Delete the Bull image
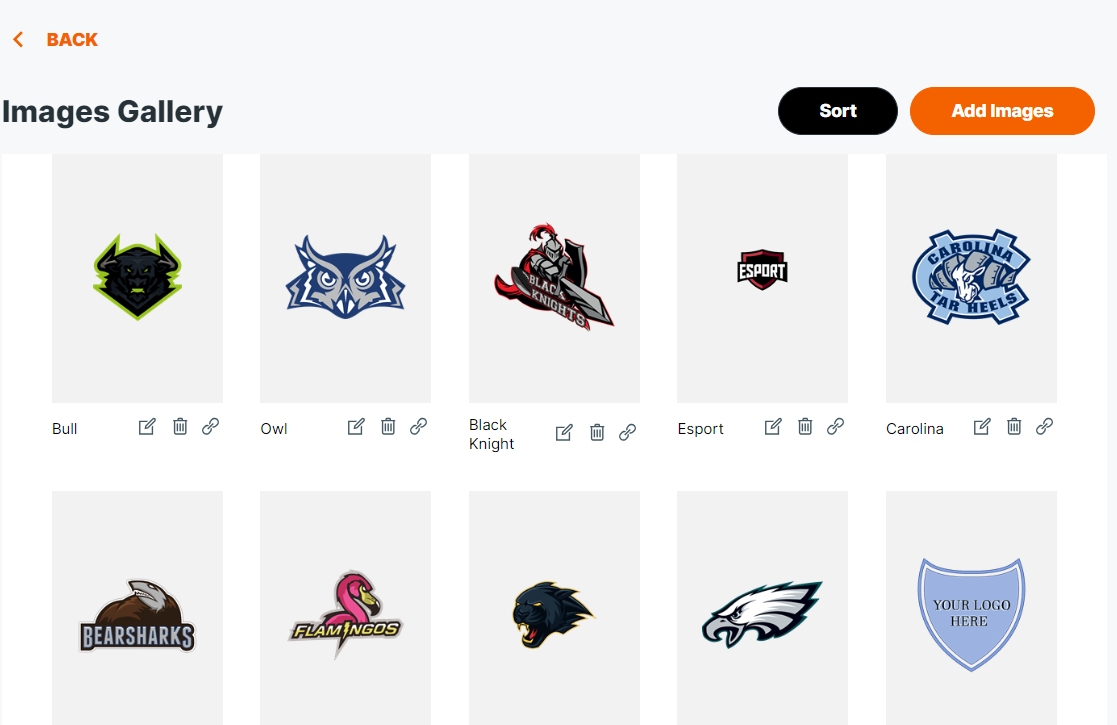The height and width of the screenshot is (725, 1117). 180,427
